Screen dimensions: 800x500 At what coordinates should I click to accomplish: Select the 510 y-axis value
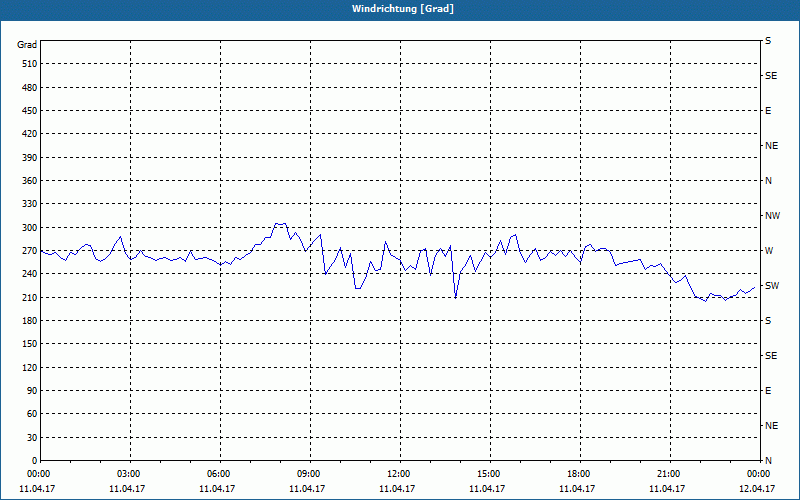coord(30,64)
